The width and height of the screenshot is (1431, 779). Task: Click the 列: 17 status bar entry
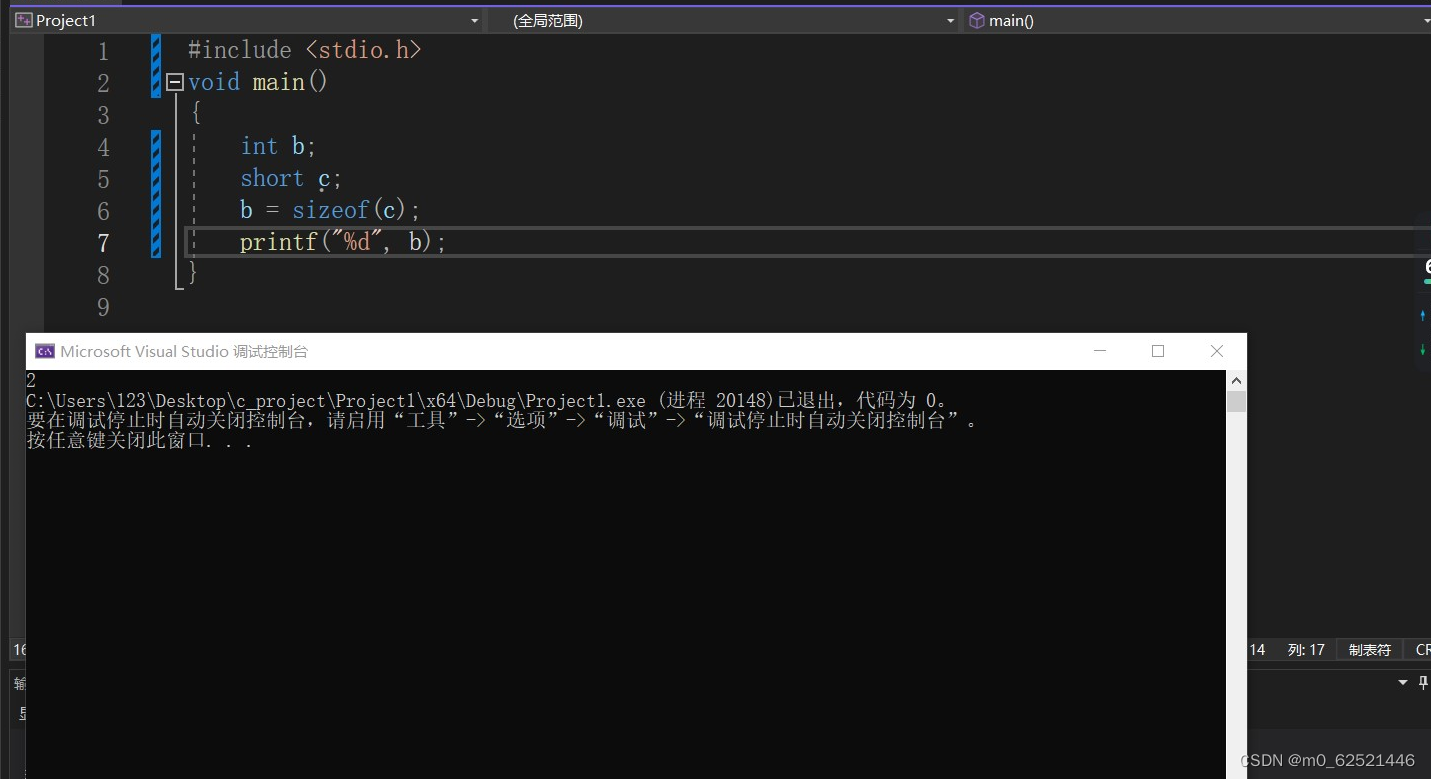pyautogui.click(x=1306, y=650)
